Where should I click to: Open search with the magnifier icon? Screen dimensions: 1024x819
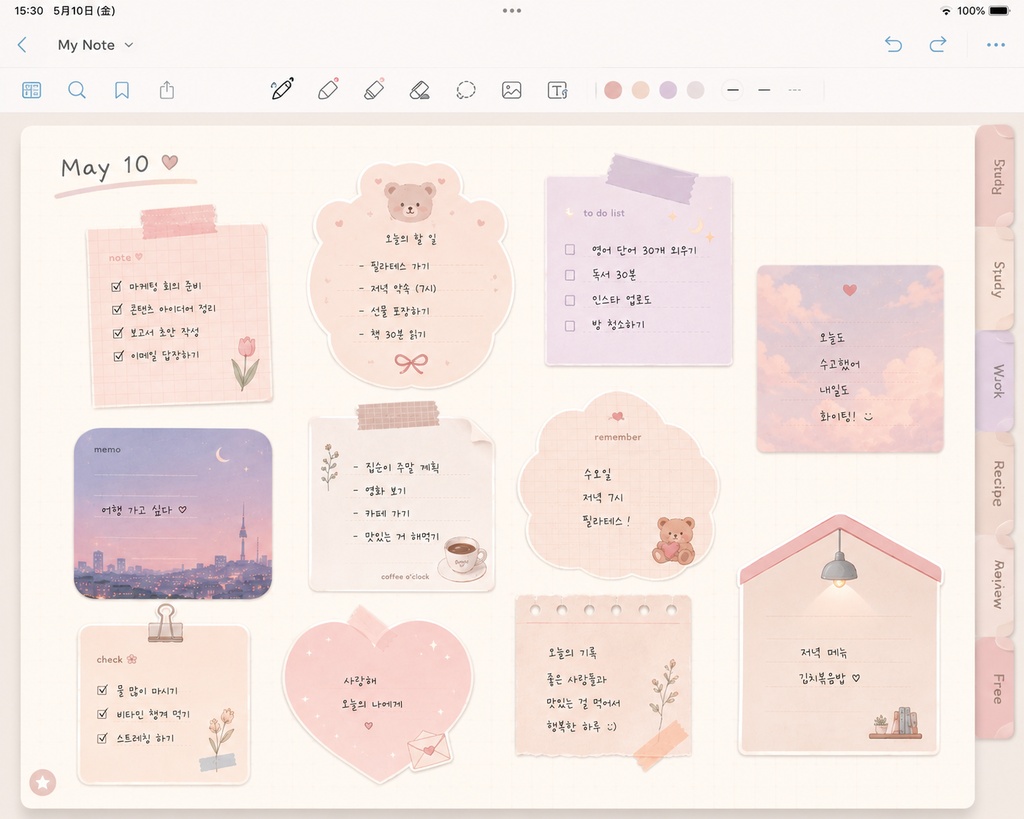coord(77,90)
